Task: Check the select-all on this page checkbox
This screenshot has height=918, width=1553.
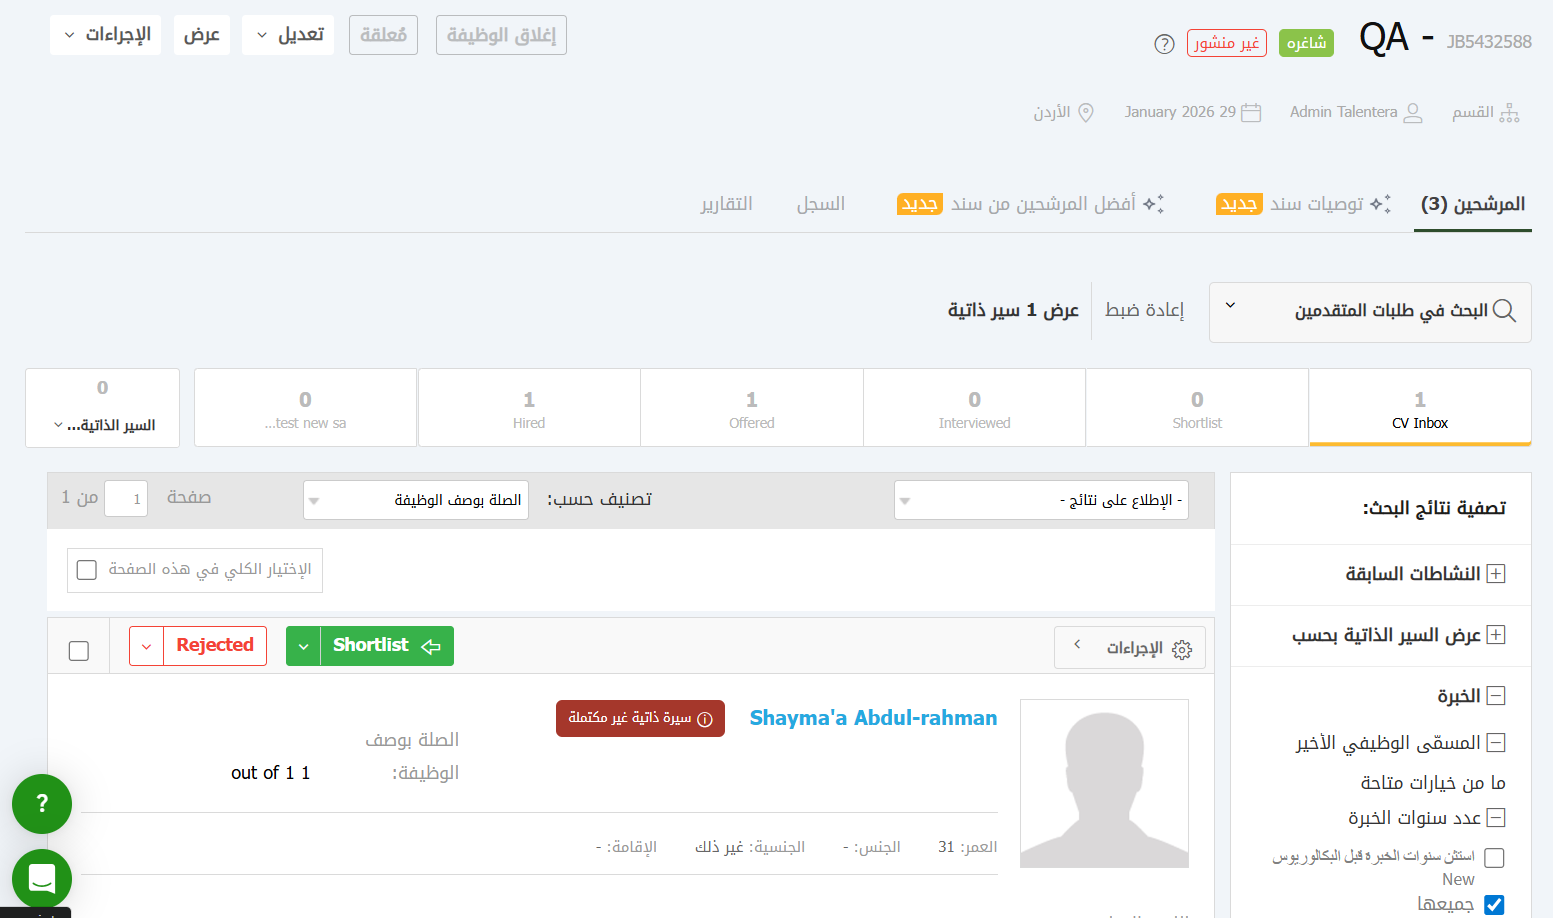Action: click(87, 570)
